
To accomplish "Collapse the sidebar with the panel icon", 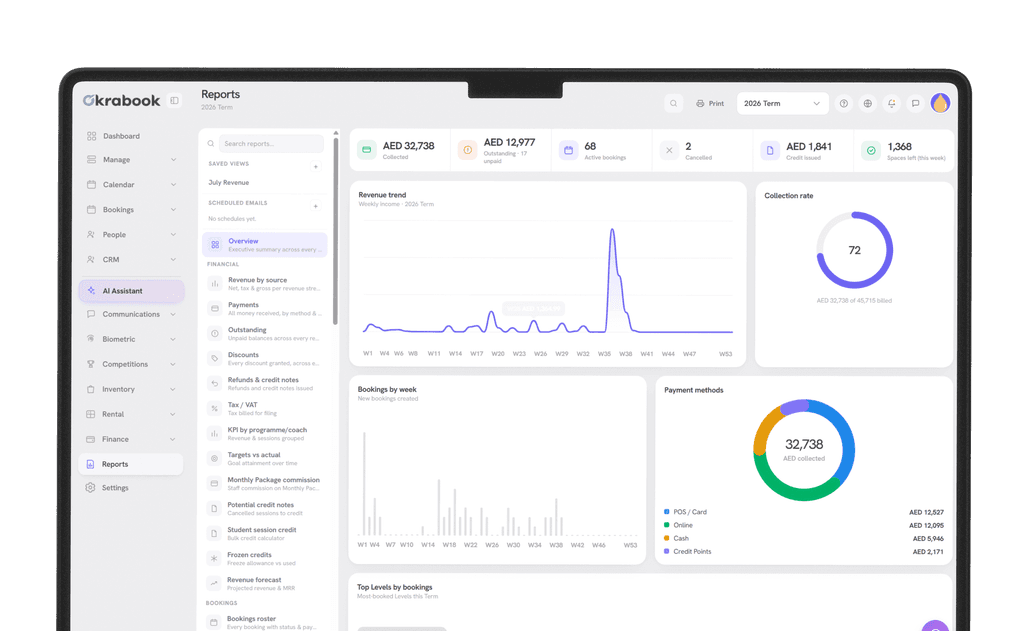I will tap(174, 101).
